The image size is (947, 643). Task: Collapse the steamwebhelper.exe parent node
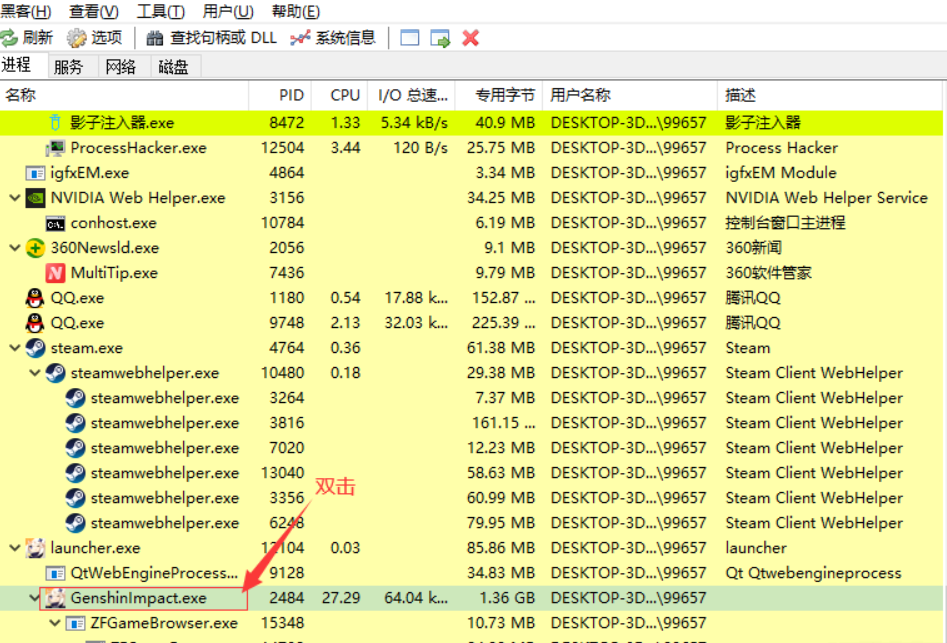[35, 373]
